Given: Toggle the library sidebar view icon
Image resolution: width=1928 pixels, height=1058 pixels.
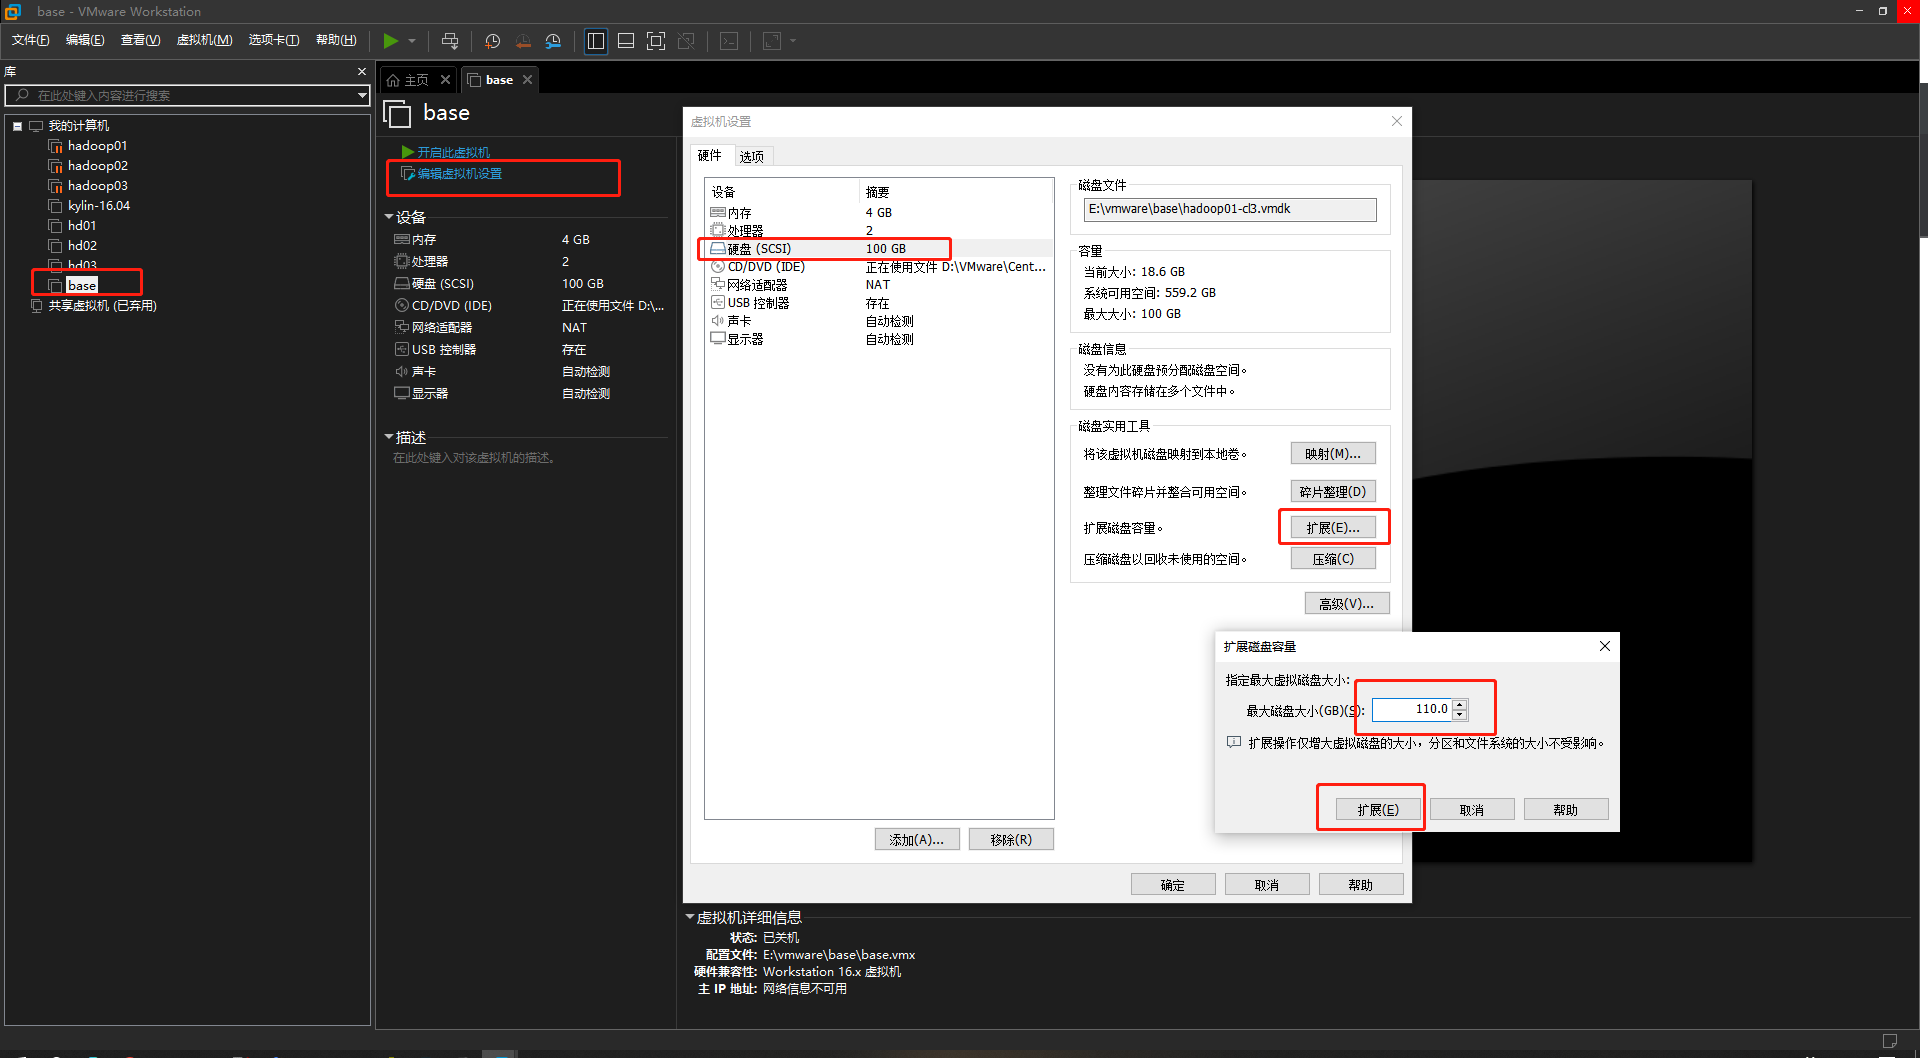Looking at the screenshot, I should [596, 41].
